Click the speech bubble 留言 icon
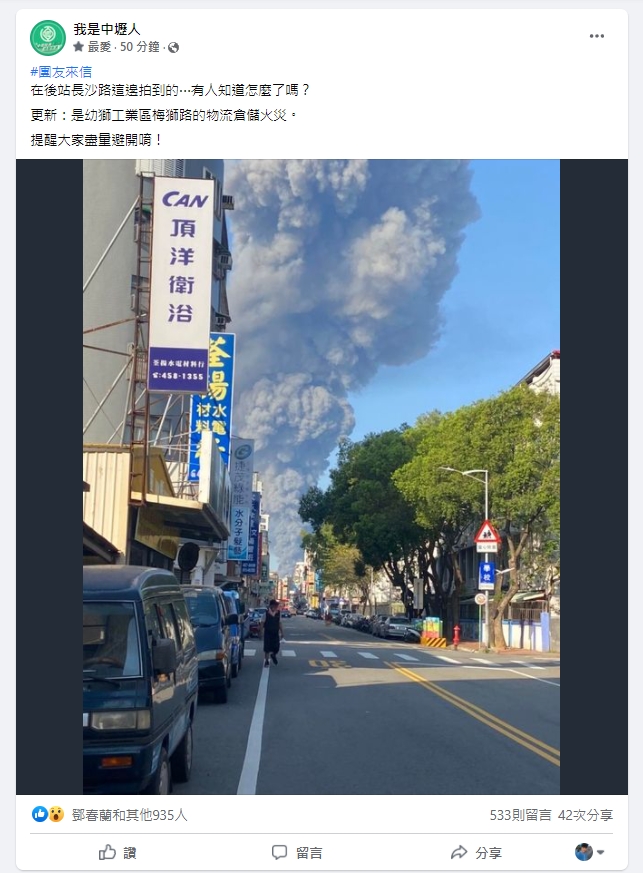This screenshot has width=643, height=873. [279, 852]
